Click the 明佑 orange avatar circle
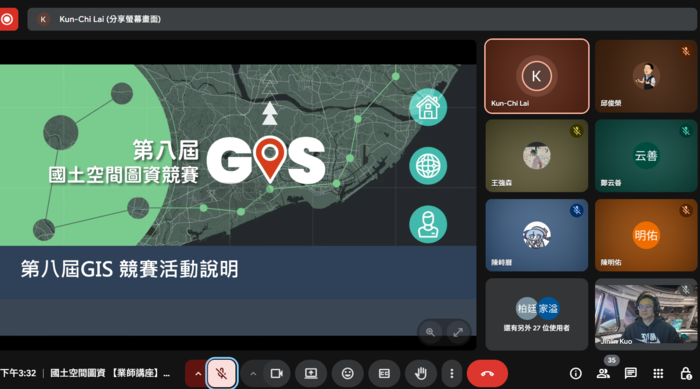Screen dimensions: 700x389 tap(646, 235)
